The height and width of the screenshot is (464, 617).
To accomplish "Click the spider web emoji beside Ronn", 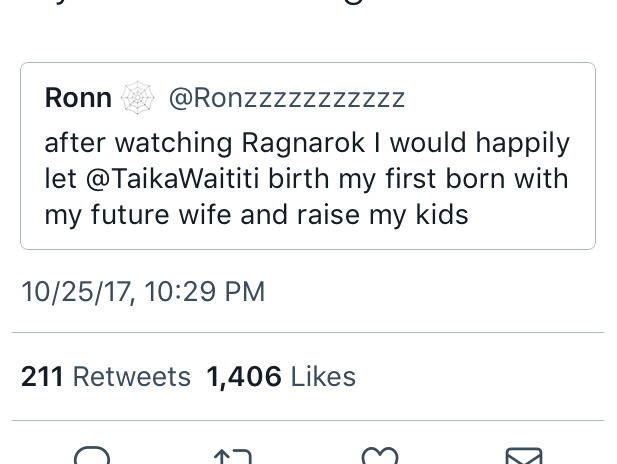I will pos(137,98).
